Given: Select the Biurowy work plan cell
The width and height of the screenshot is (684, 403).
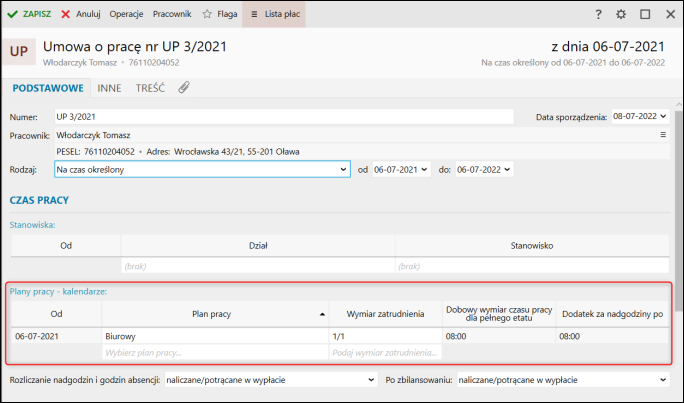Looking at the screenshot, I should pos(215,336).
